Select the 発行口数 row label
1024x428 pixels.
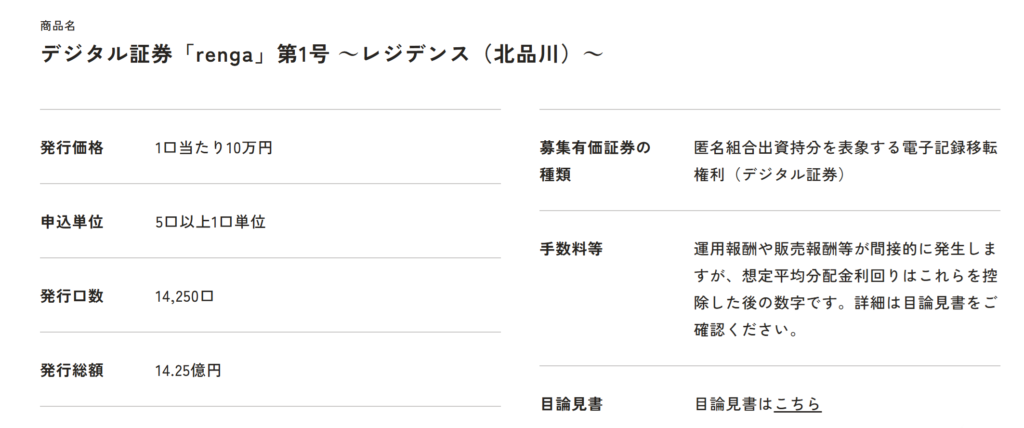pos(71,296)
